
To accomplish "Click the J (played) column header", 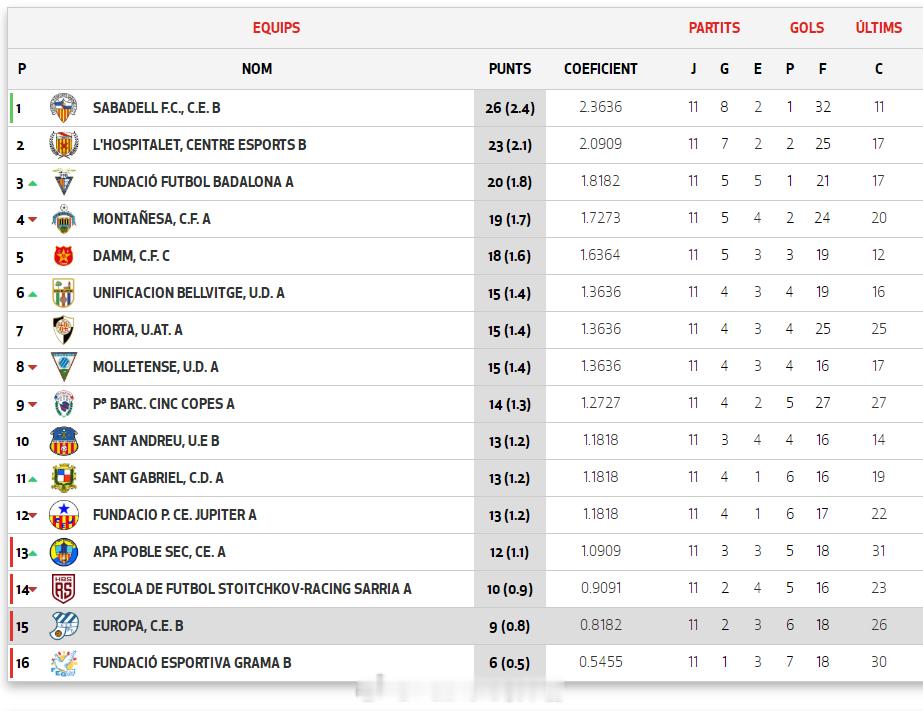I will point(693,69).
